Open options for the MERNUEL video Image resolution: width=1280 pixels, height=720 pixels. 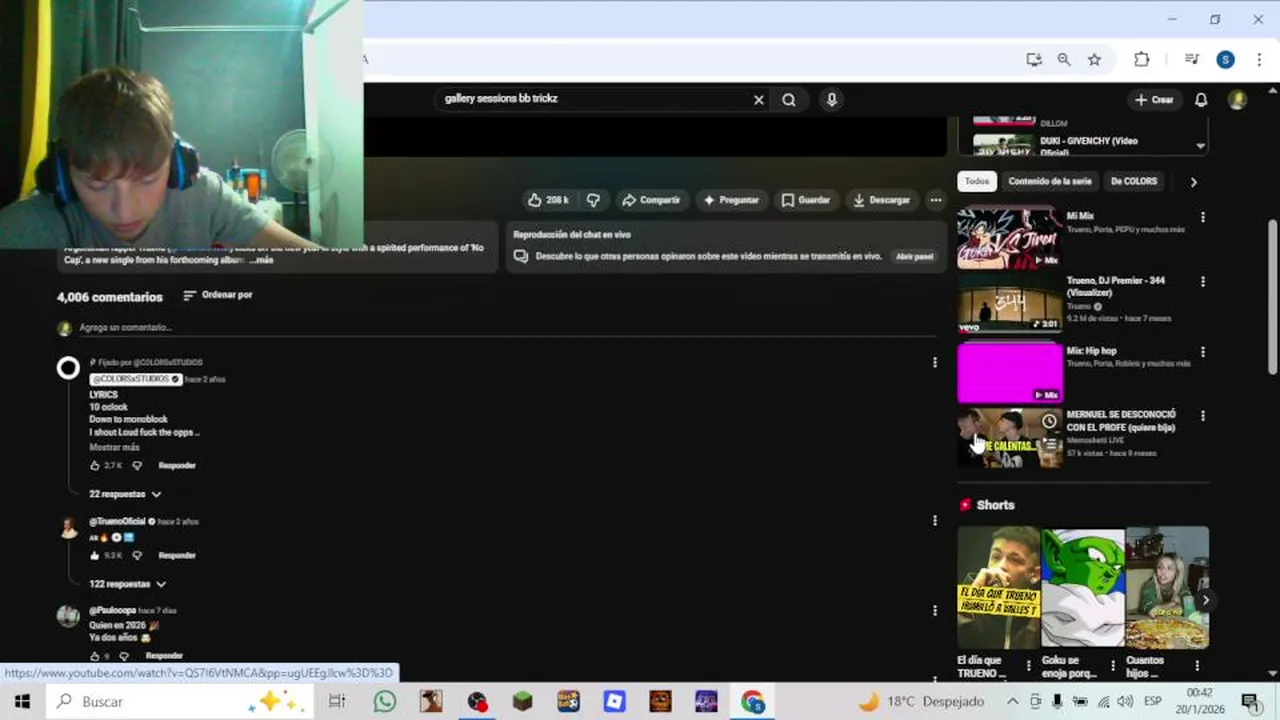(1202, 416)
